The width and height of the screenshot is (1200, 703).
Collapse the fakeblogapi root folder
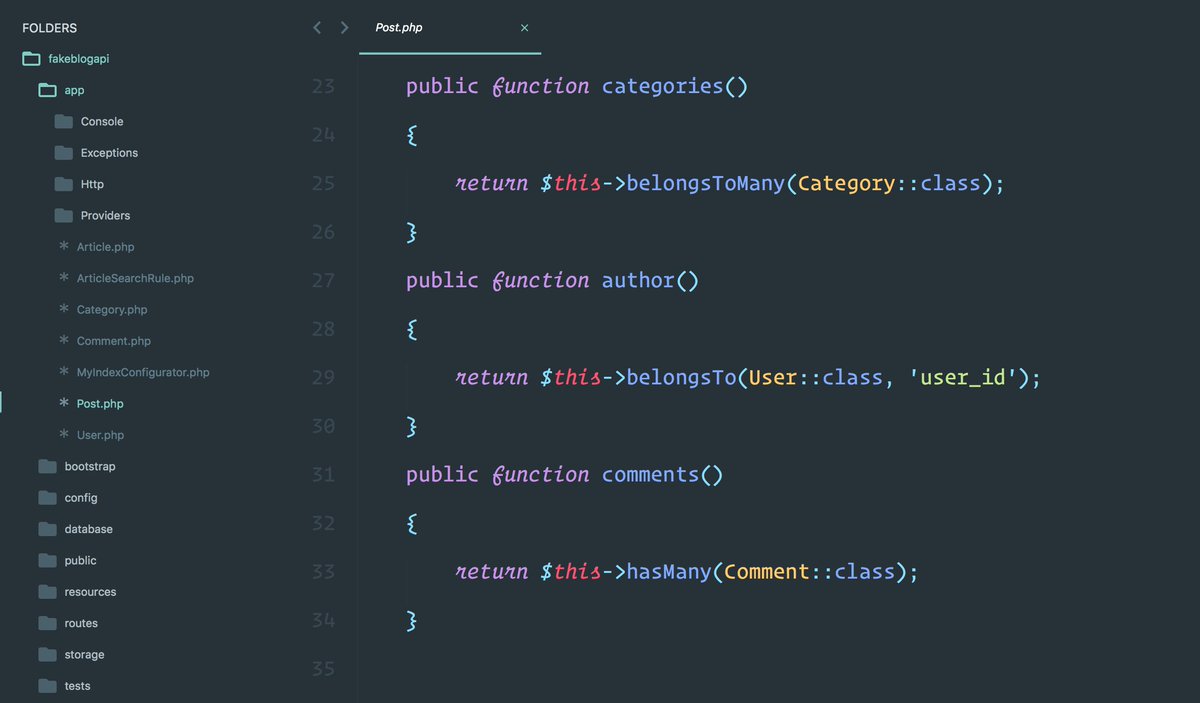point(79,59)
